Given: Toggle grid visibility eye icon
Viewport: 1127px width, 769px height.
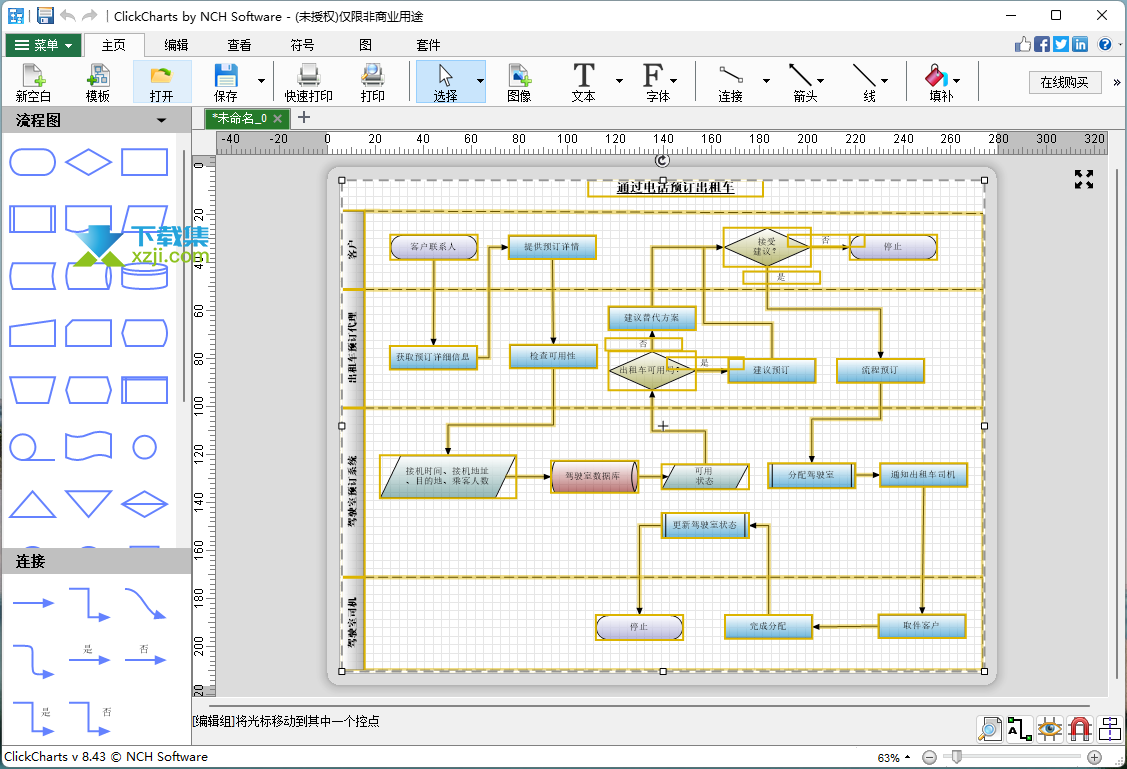Looking at the screenshot, I should click(1049, 729).
